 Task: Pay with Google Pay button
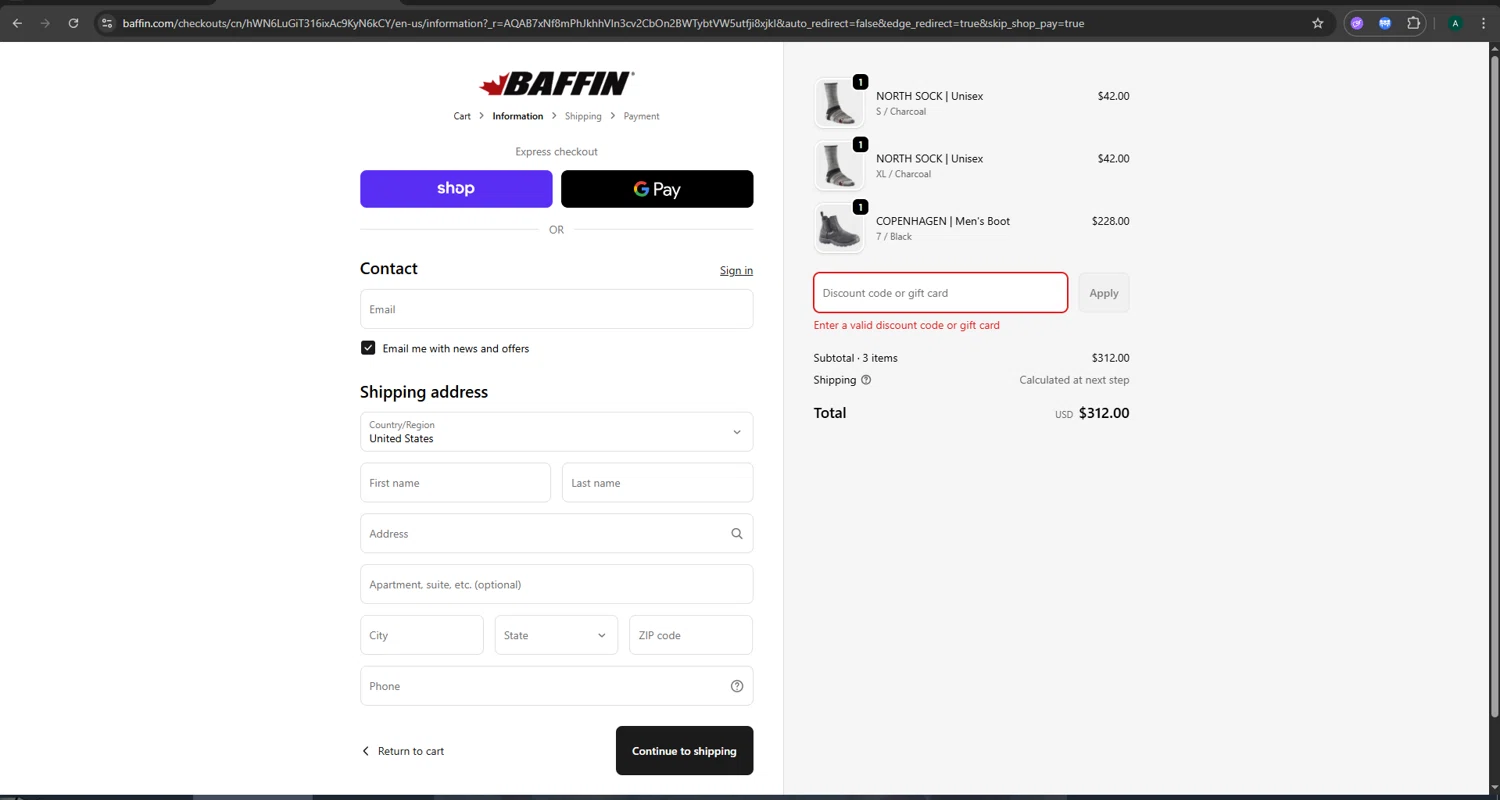coord(657,189)
